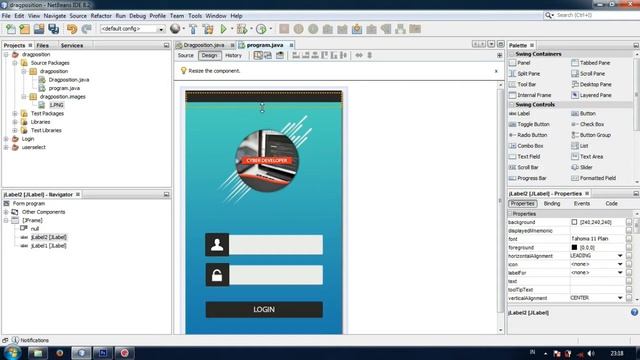Click the Build Project hammer icon

193,29
